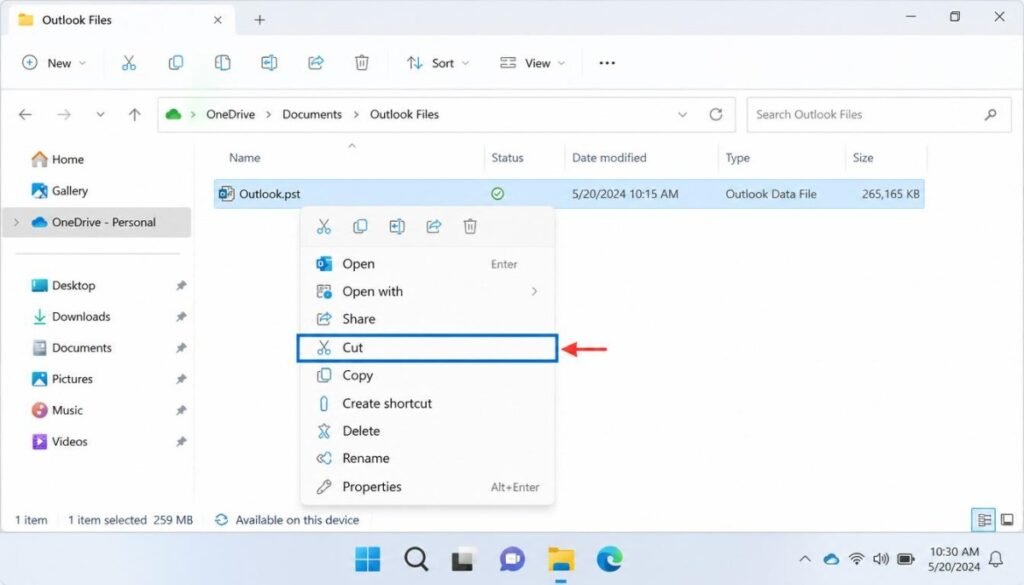Select Create shortcut menu entry
This screenshot has height=585, width=1024.
coord(427,403)
